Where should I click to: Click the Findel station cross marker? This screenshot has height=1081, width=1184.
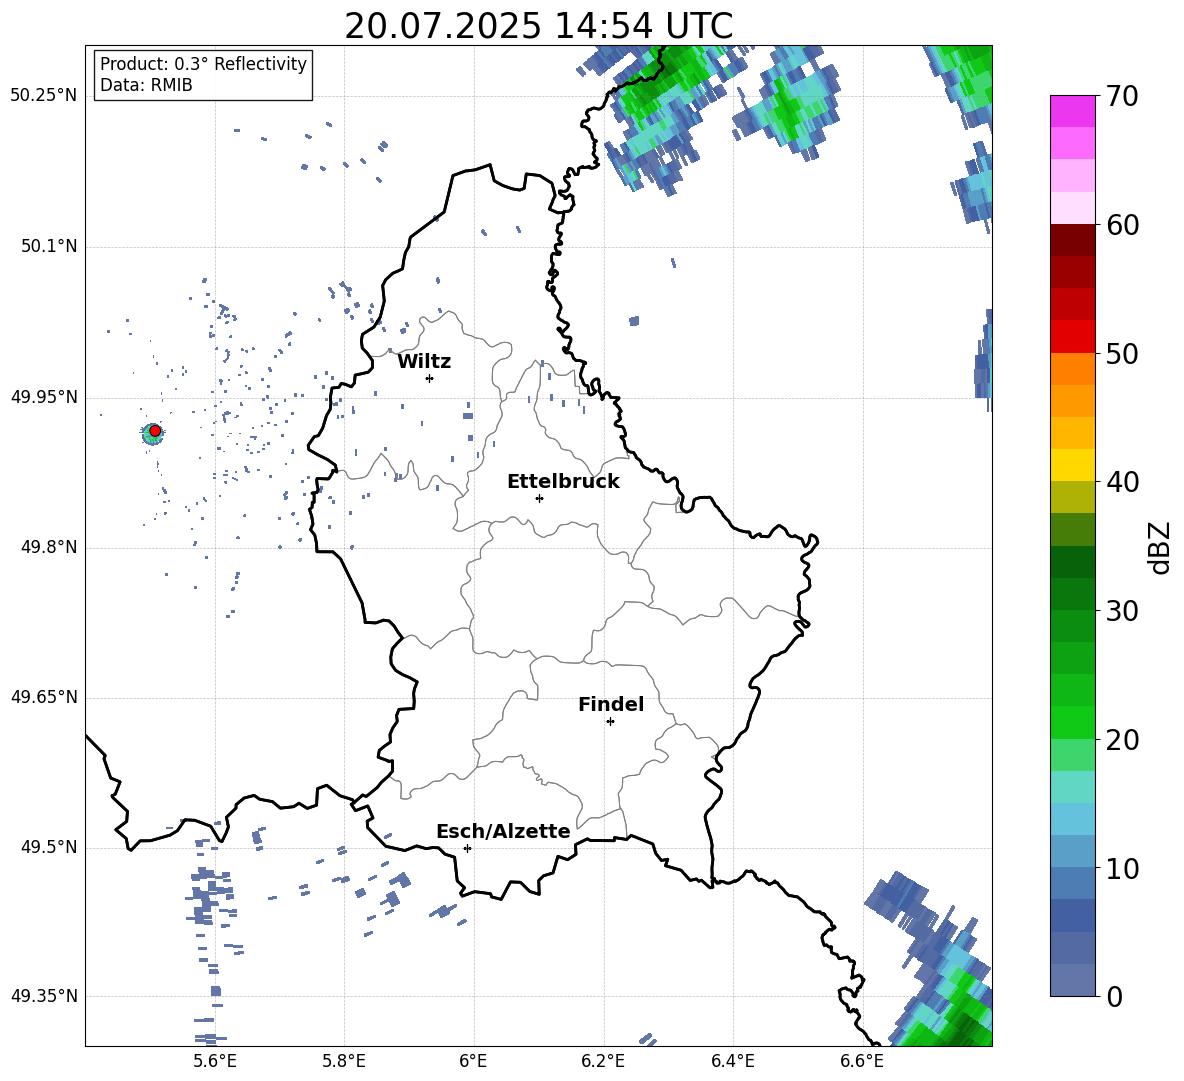click(610, 722)
